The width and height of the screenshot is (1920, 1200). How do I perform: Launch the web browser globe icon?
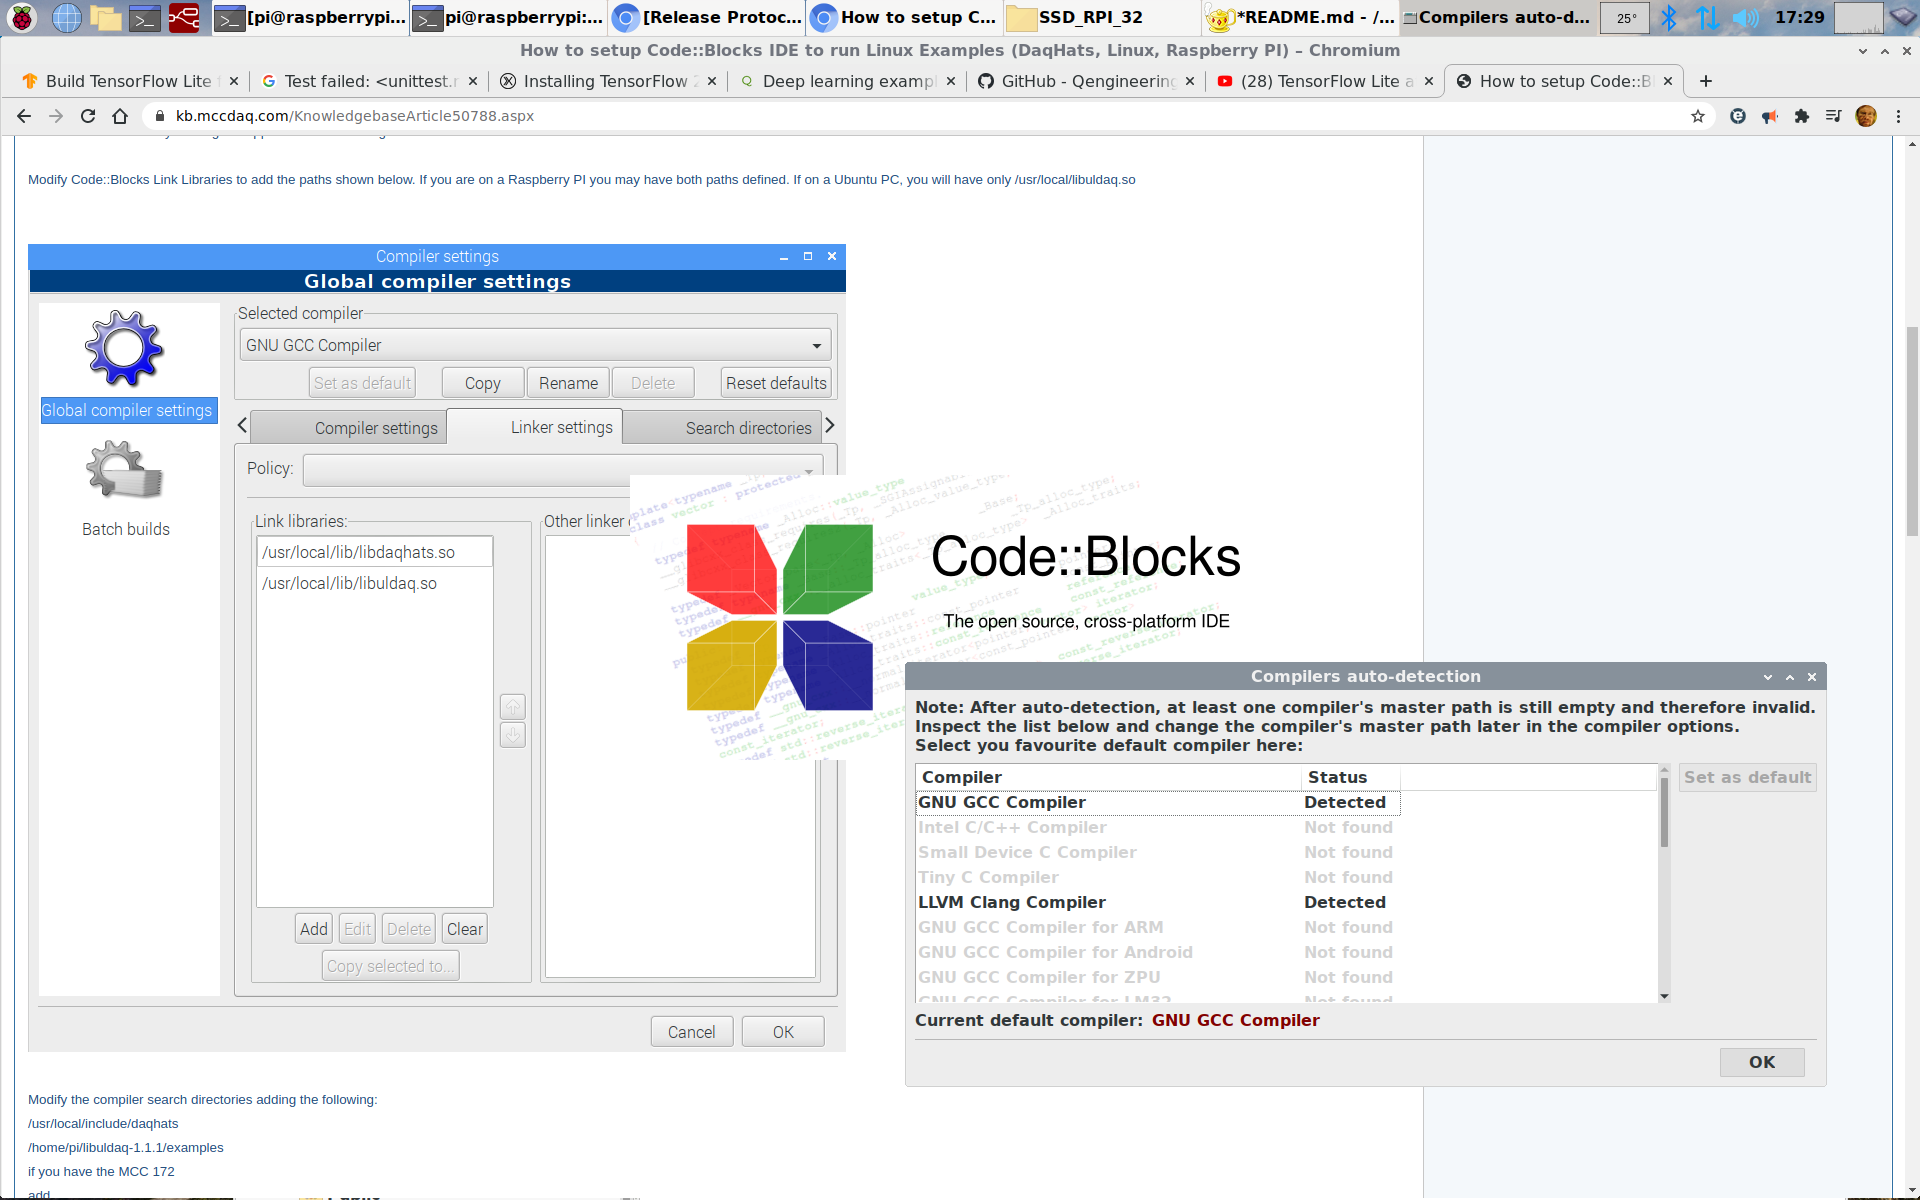pos(66,17)
